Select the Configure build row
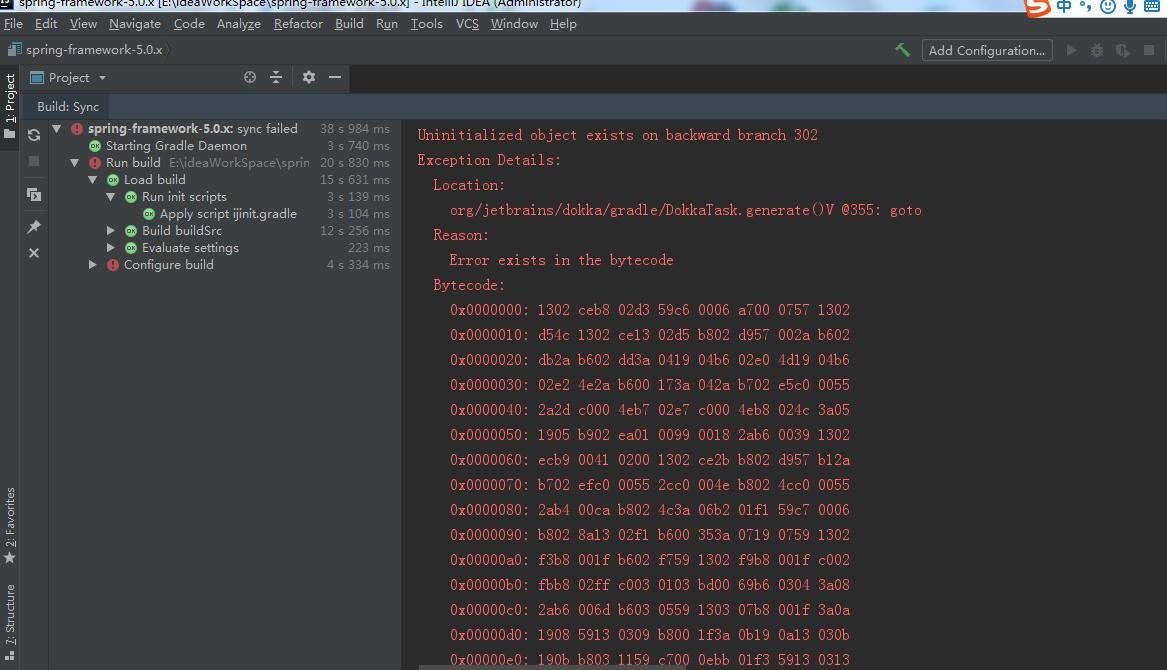Viewport: 1167px width, 670px height. click(x=224, y=265)
